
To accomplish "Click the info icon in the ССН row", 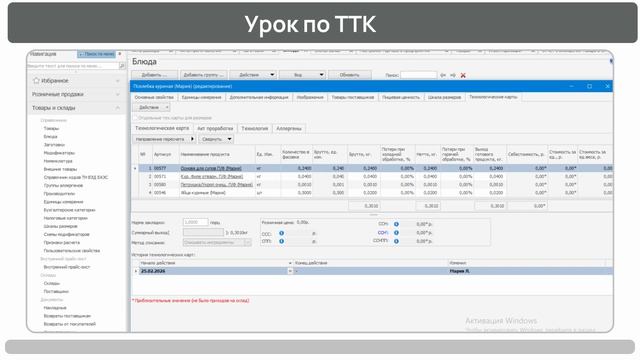I will pos(396,224).
